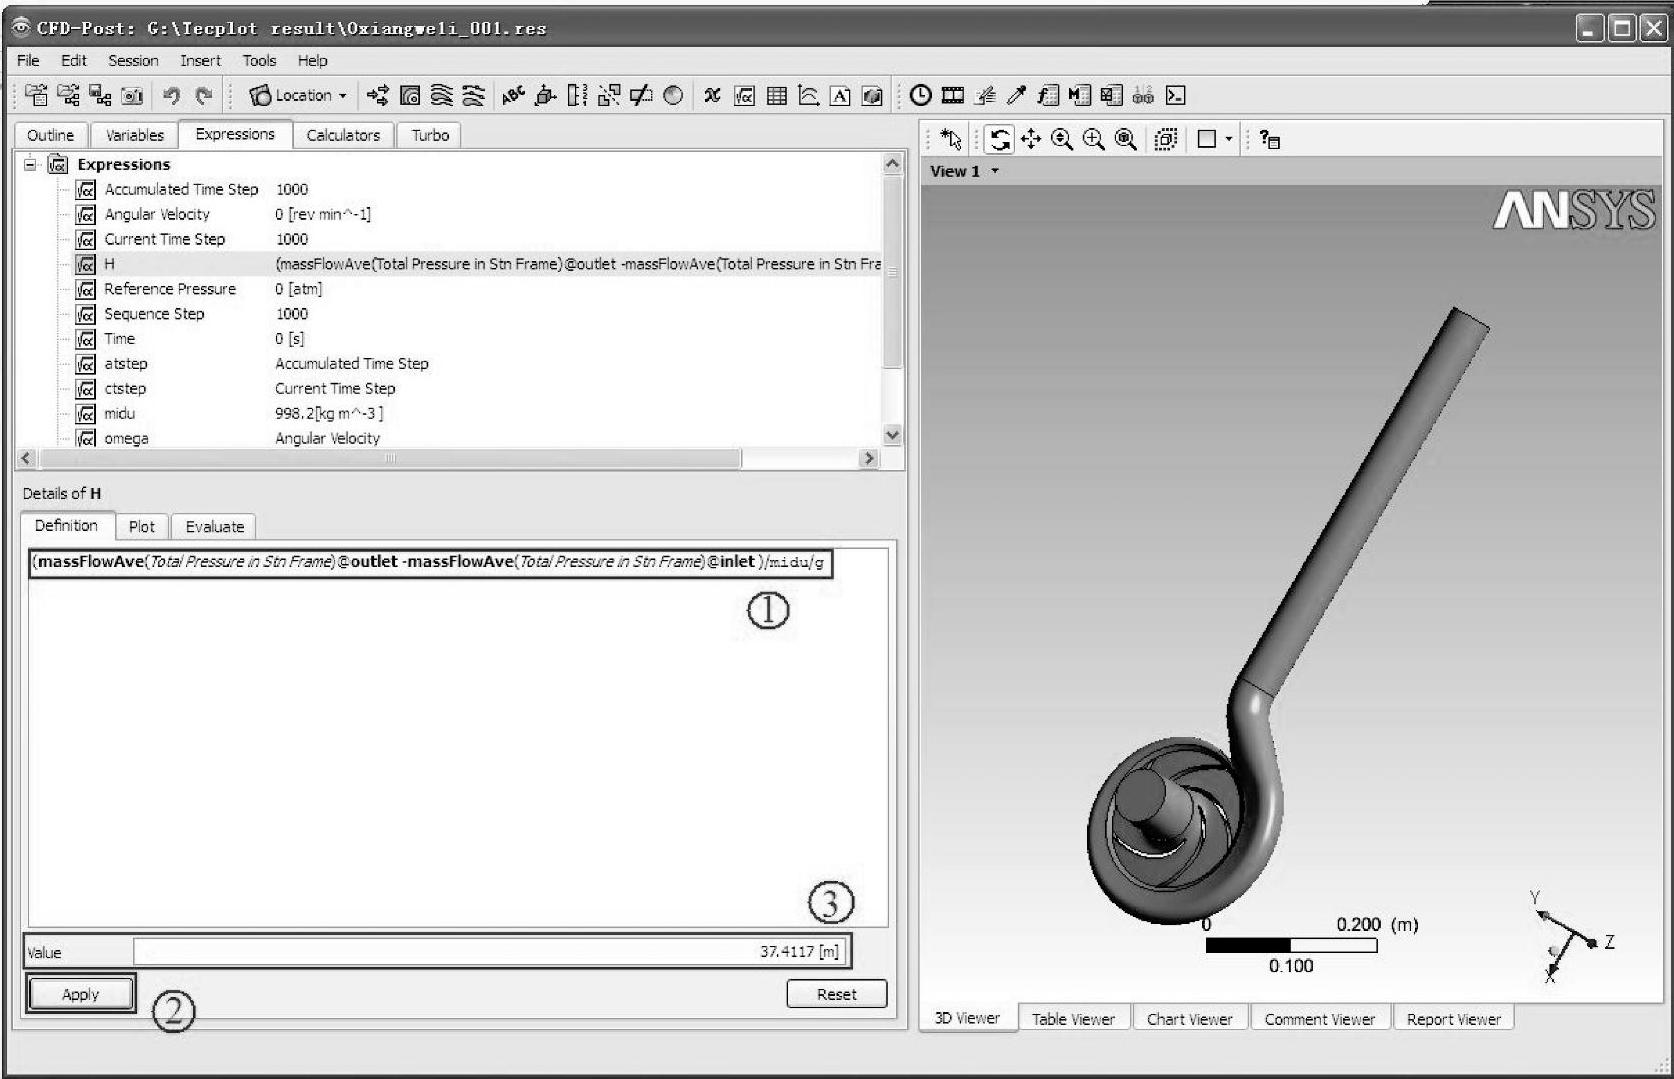This screenshot has height=1079, width=1674.
Task: Open the Quick Editor tool
Action: tap(985, 96)
